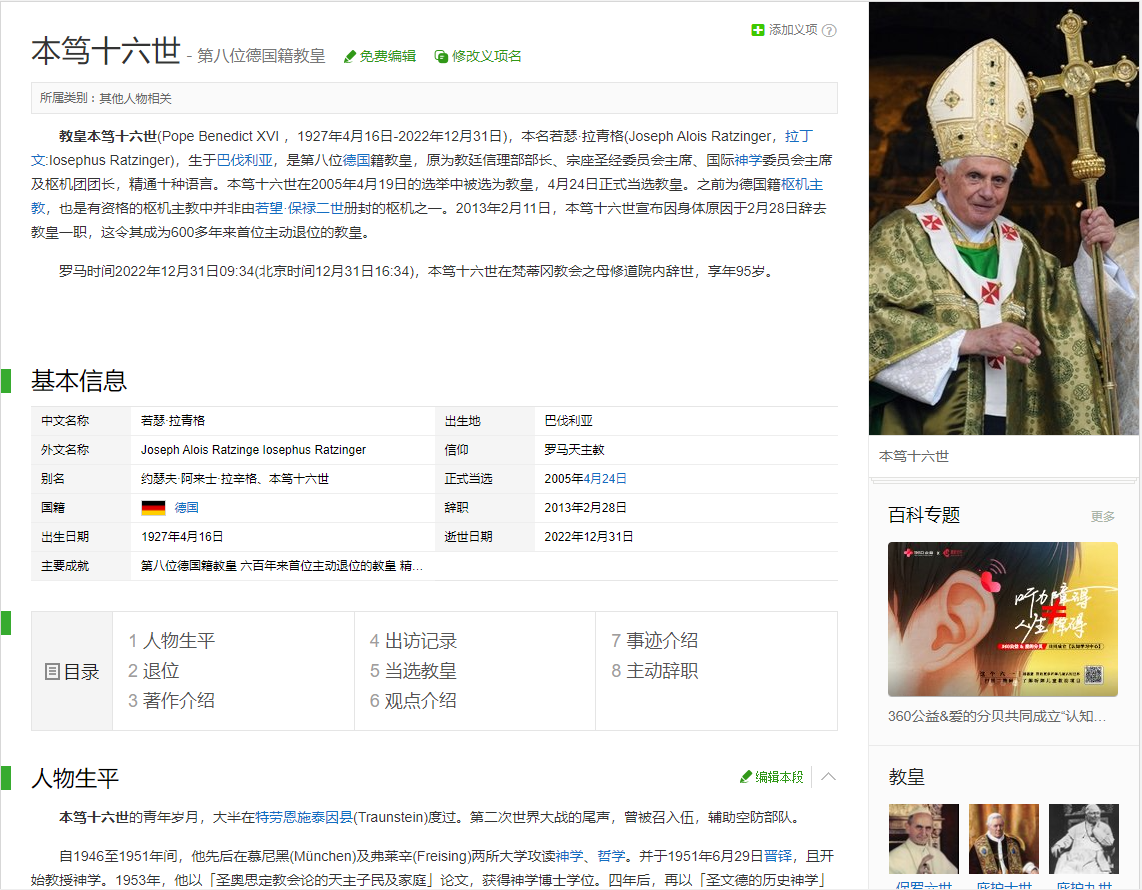Jump to 出访记录 in table of contents
The height and width of the screenshot is (890, 1142).
412,641
